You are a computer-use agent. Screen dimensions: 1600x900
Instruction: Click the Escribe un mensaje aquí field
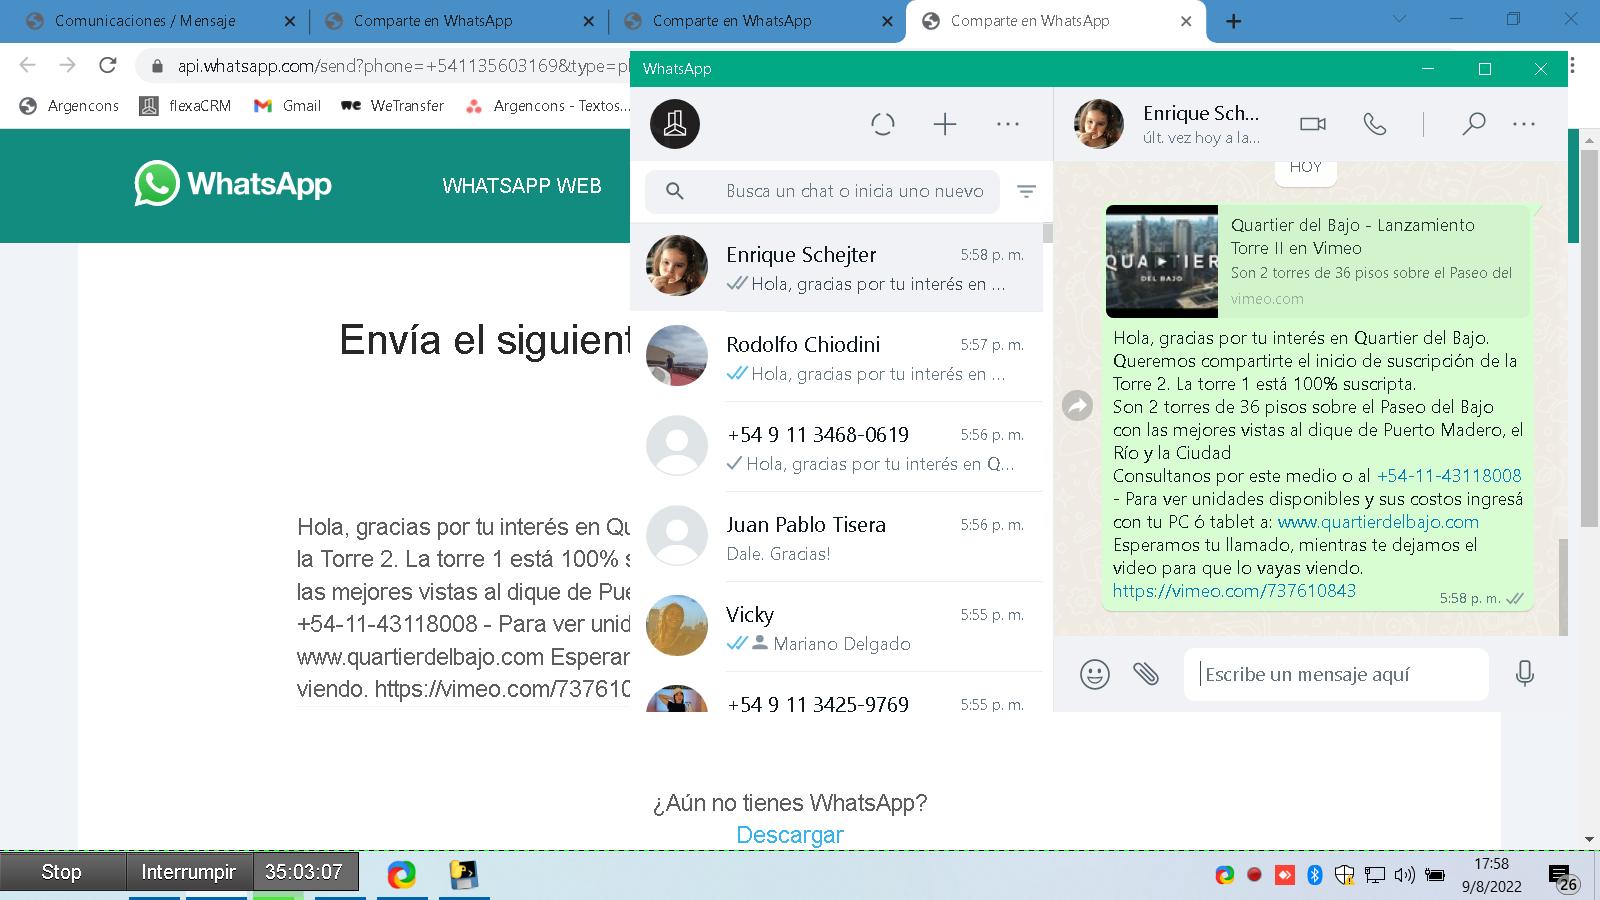pyautogui.click(x=1337, y=674)
